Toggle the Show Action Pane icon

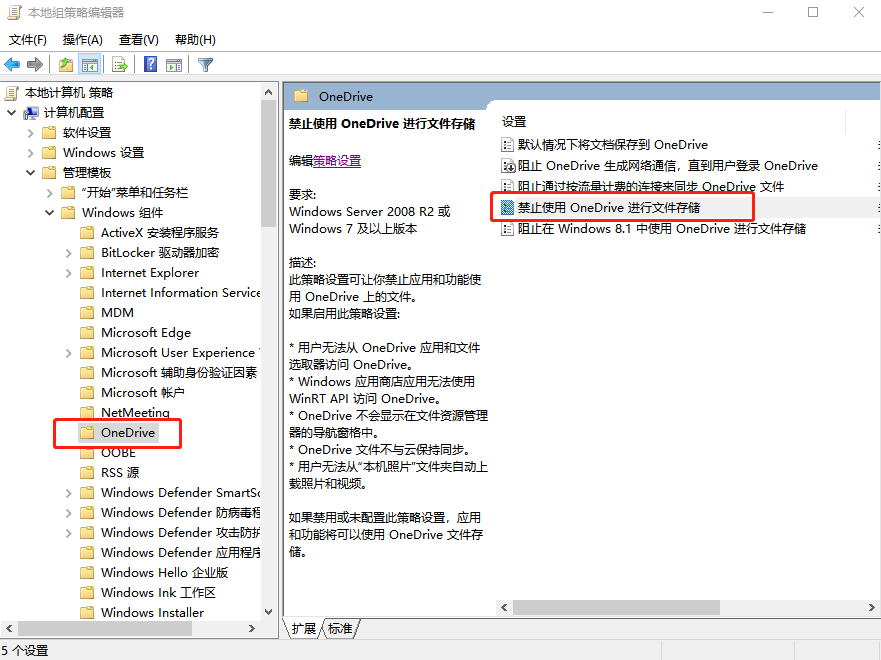[172, 63]
